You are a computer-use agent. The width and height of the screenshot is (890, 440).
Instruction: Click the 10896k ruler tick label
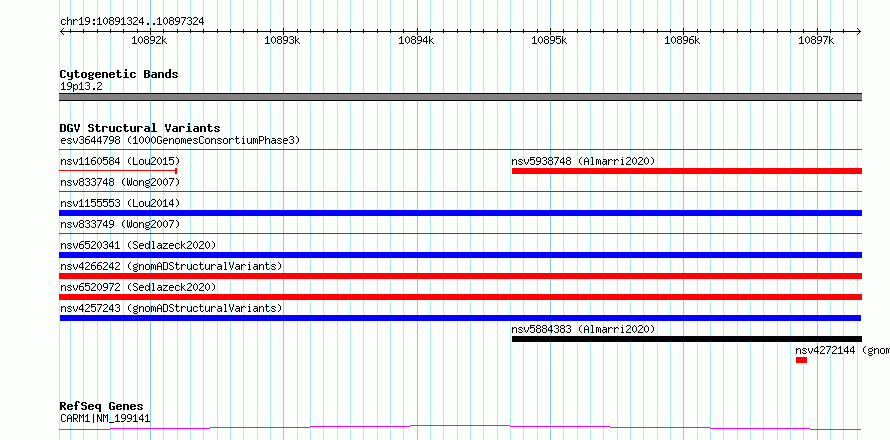coord(683,40)
